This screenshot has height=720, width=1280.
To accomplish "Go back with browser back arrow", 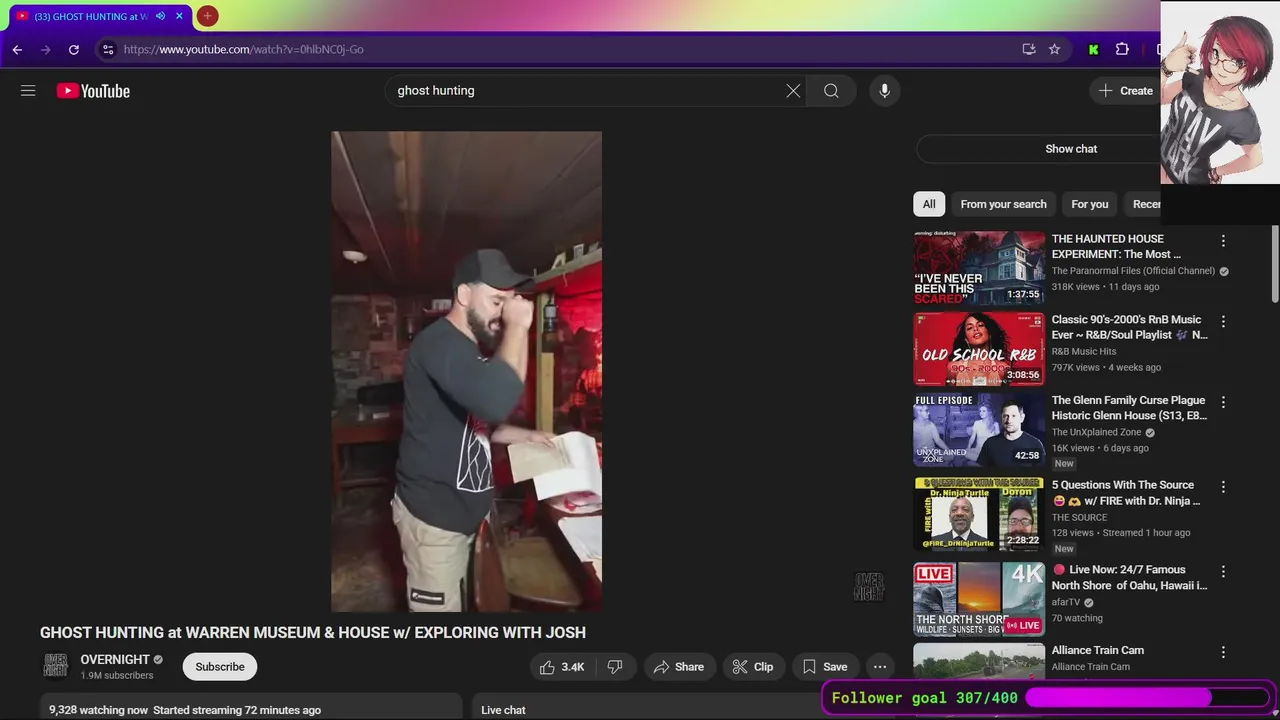I will pos(17,49).
